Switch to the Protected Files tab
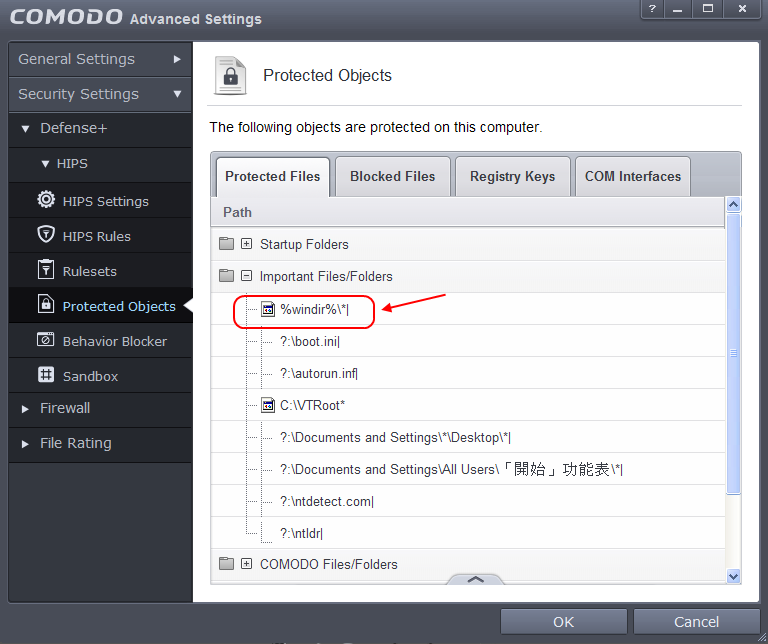The height and width of the screenshot is (644, 768). (x=273, y=176)
